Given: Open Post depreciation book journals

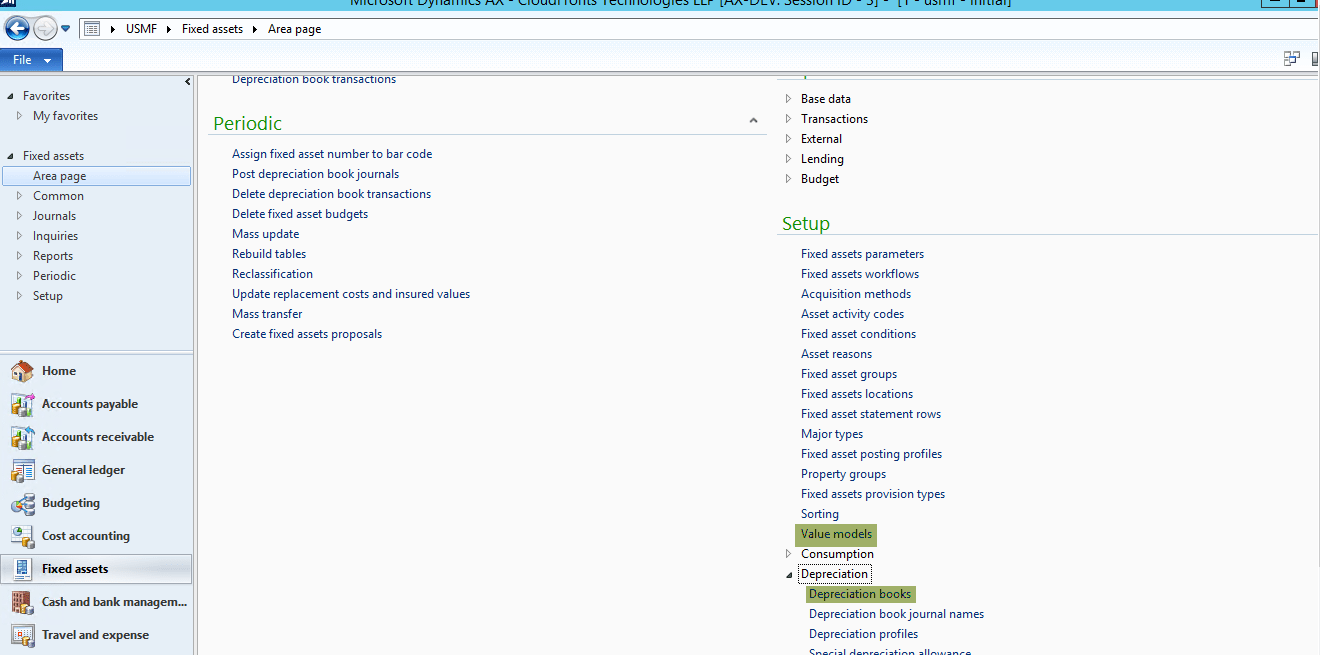Looking at the screenshot, I should click(315, 174).
